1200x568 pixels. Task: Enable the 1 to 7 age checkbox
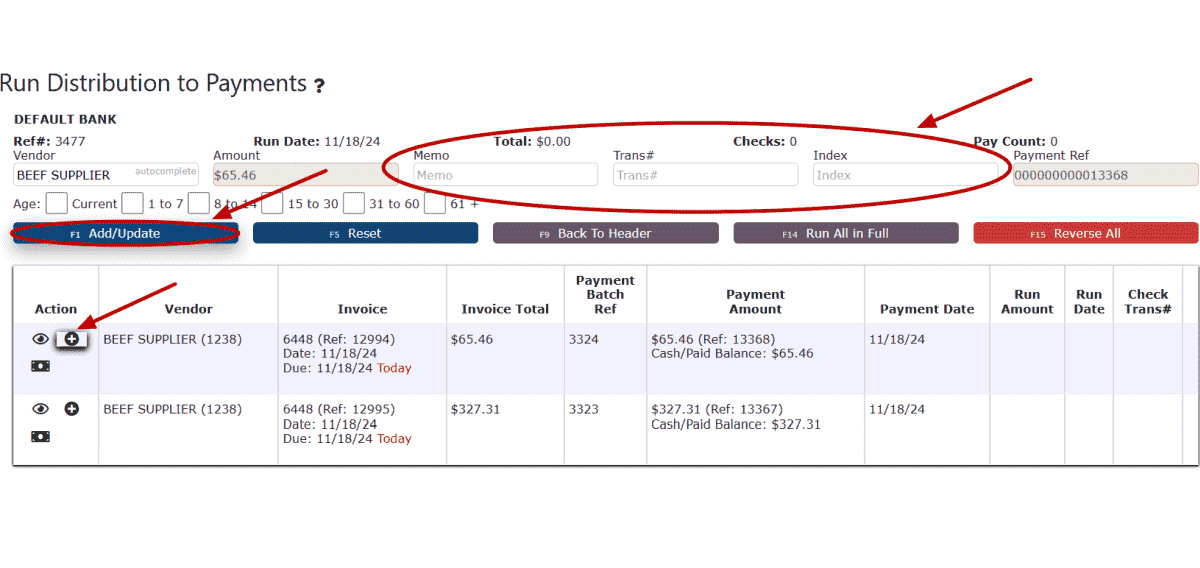pyautogui.click(x=133, y=203)
